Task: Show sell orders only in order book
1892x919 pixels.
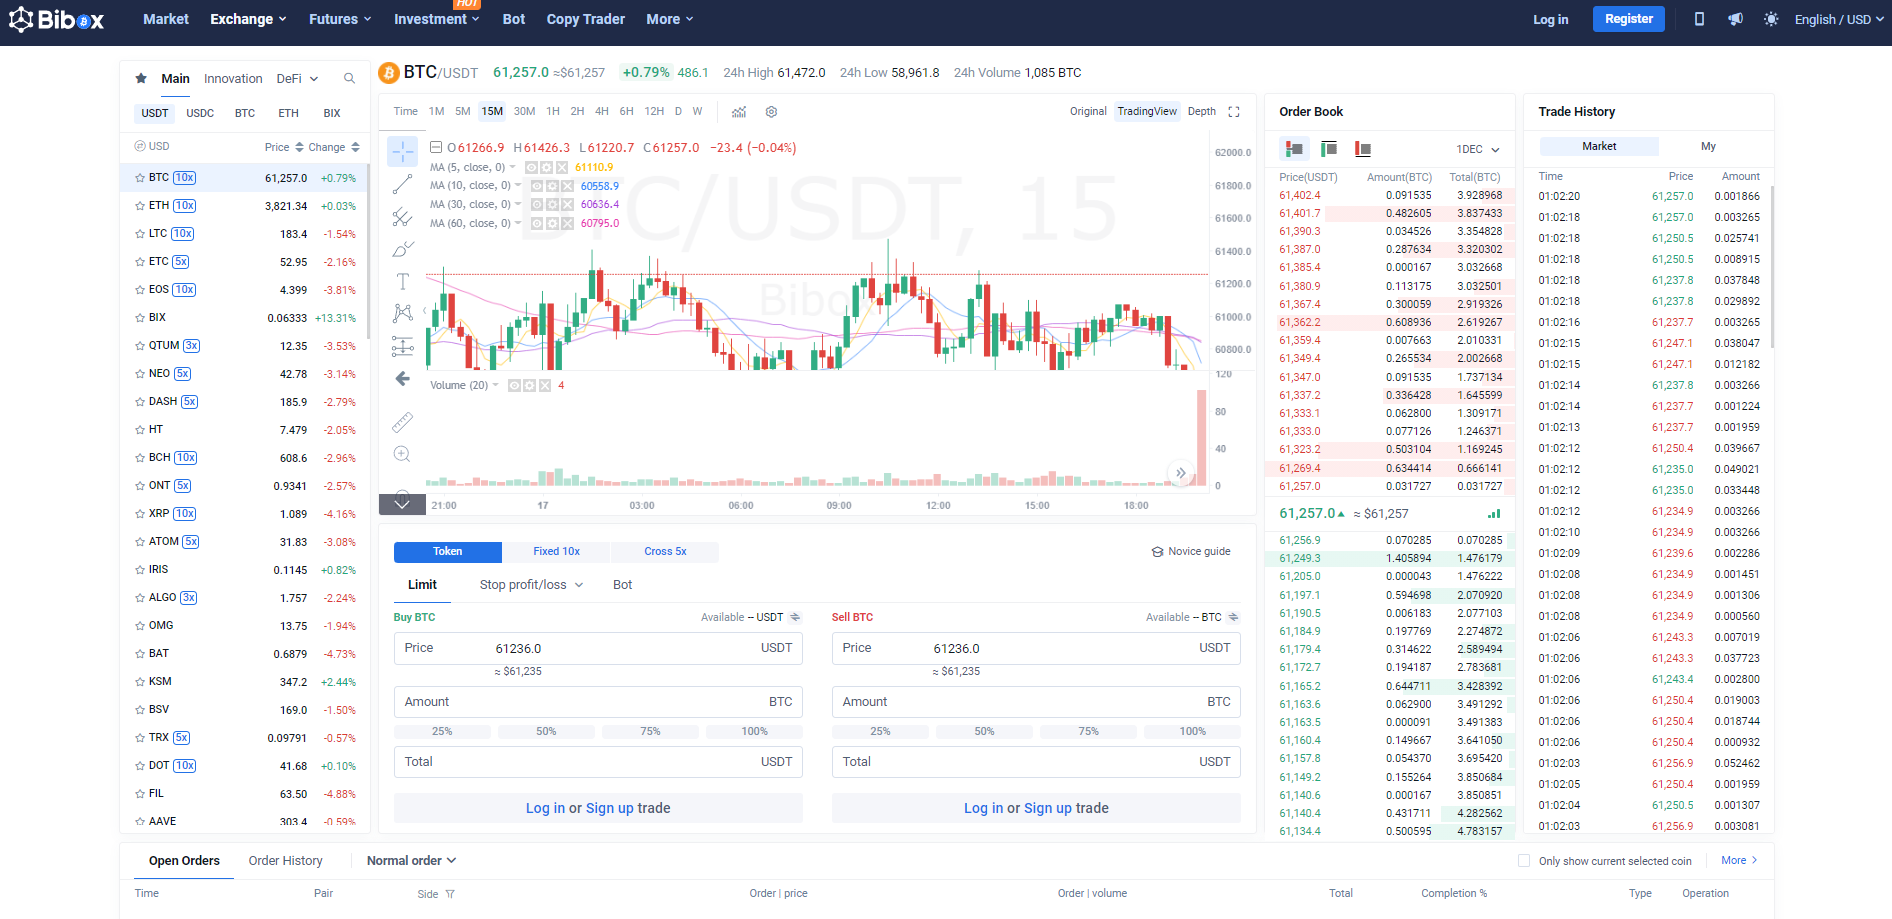Action: tap(1363, 149)
